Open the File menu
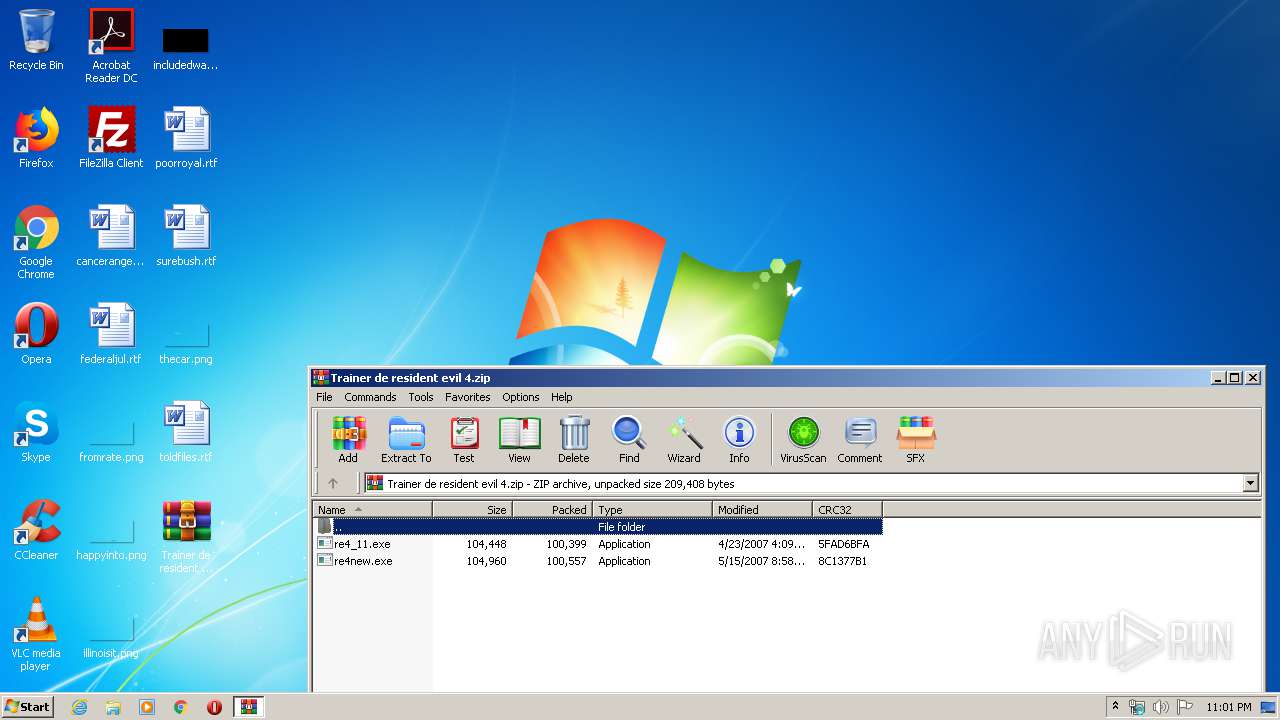 [325, 397]
